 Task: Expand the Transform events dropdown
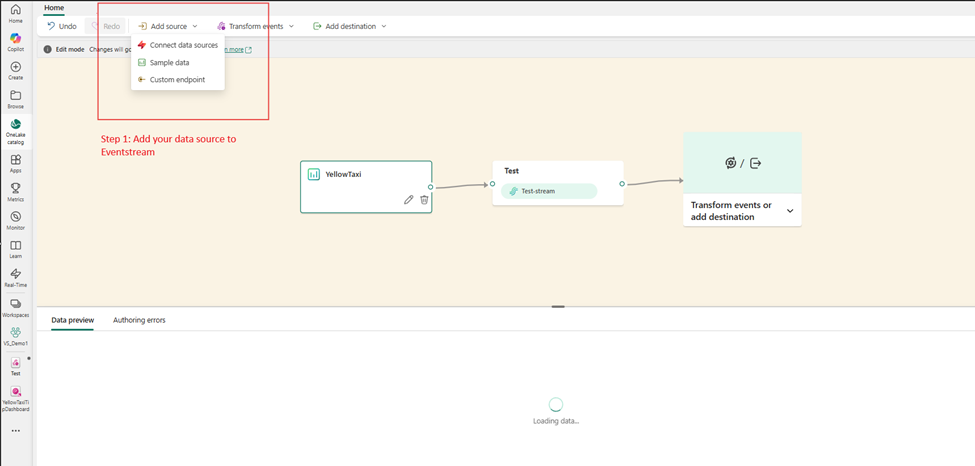(x=256, y=26)
